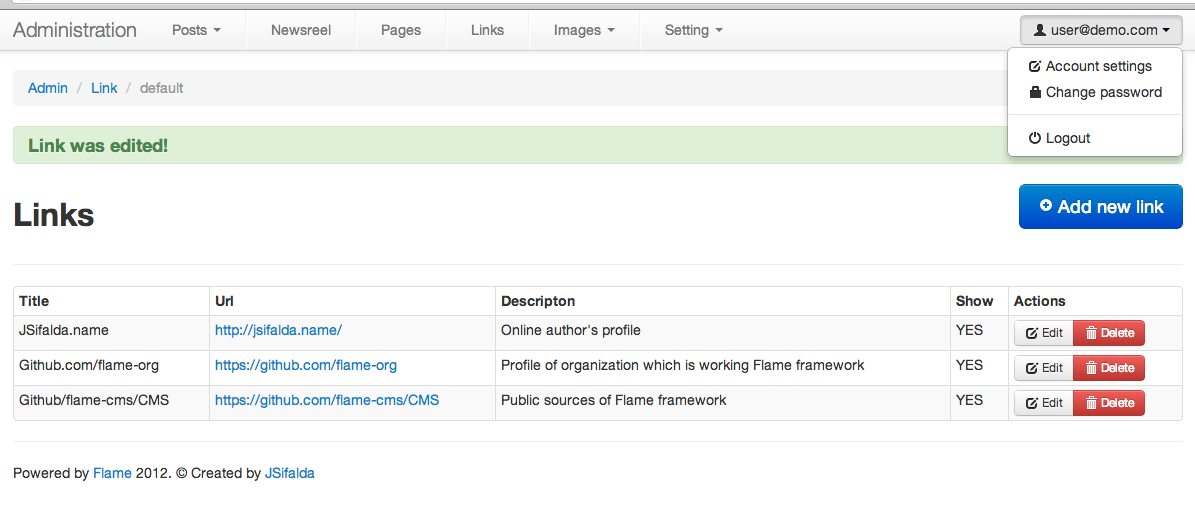Screen dimensions: 1195x507
Task: Open the Pages navigation item
Action: 401,30
